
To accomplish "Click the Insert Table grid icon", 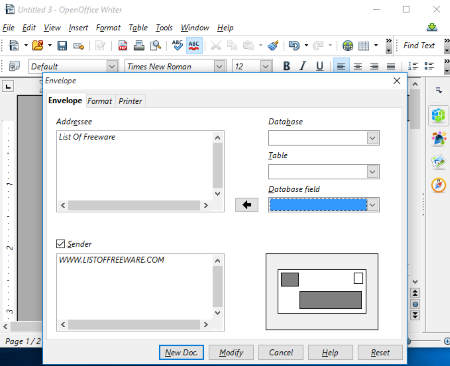I will pos(364,46).
